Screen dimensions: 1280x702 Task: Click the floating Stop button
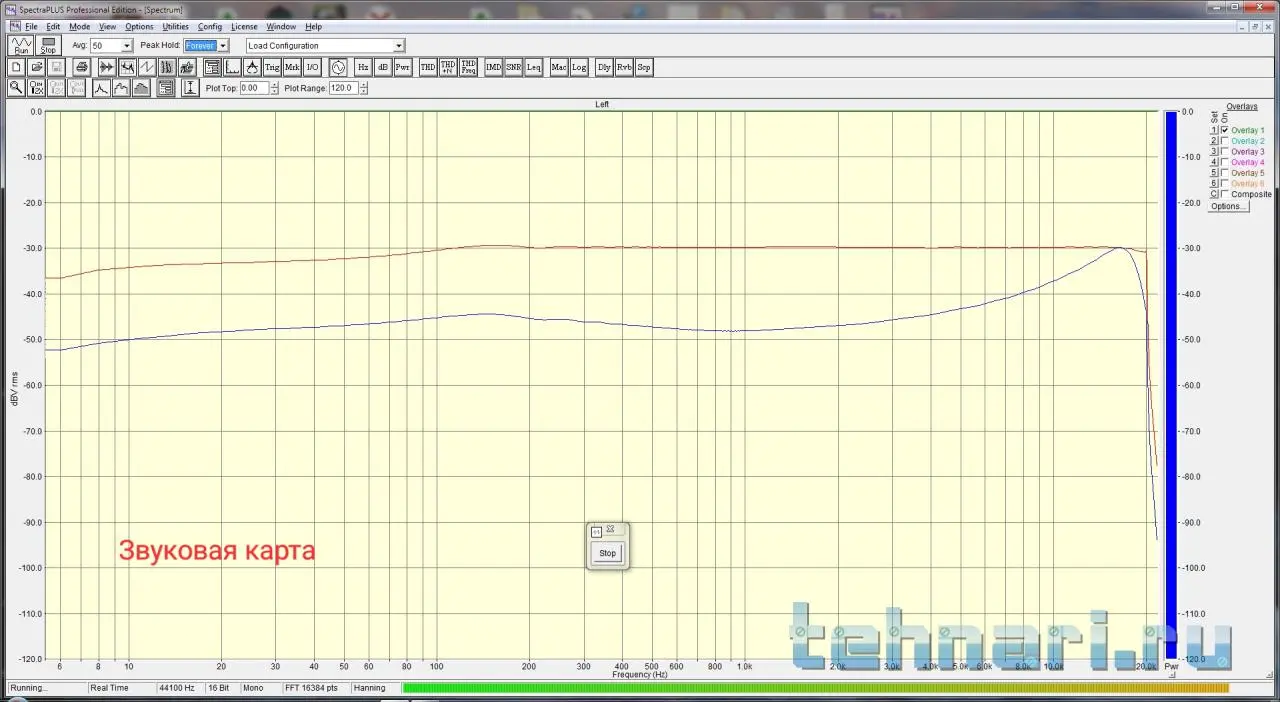point(608,553)
